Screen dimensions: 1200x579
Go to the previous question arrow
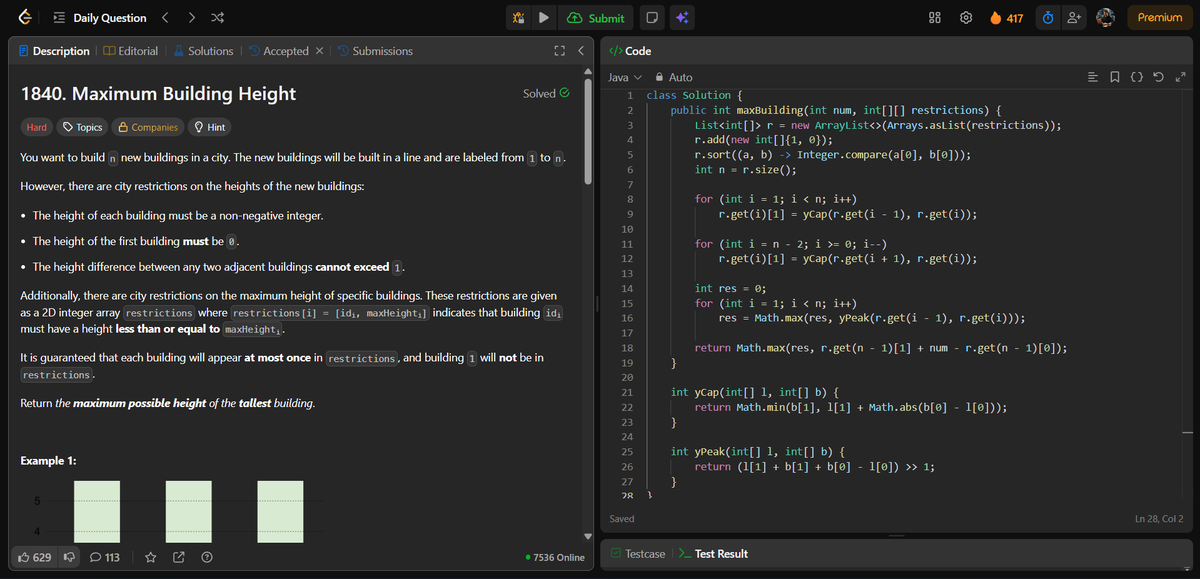(167, 18)
